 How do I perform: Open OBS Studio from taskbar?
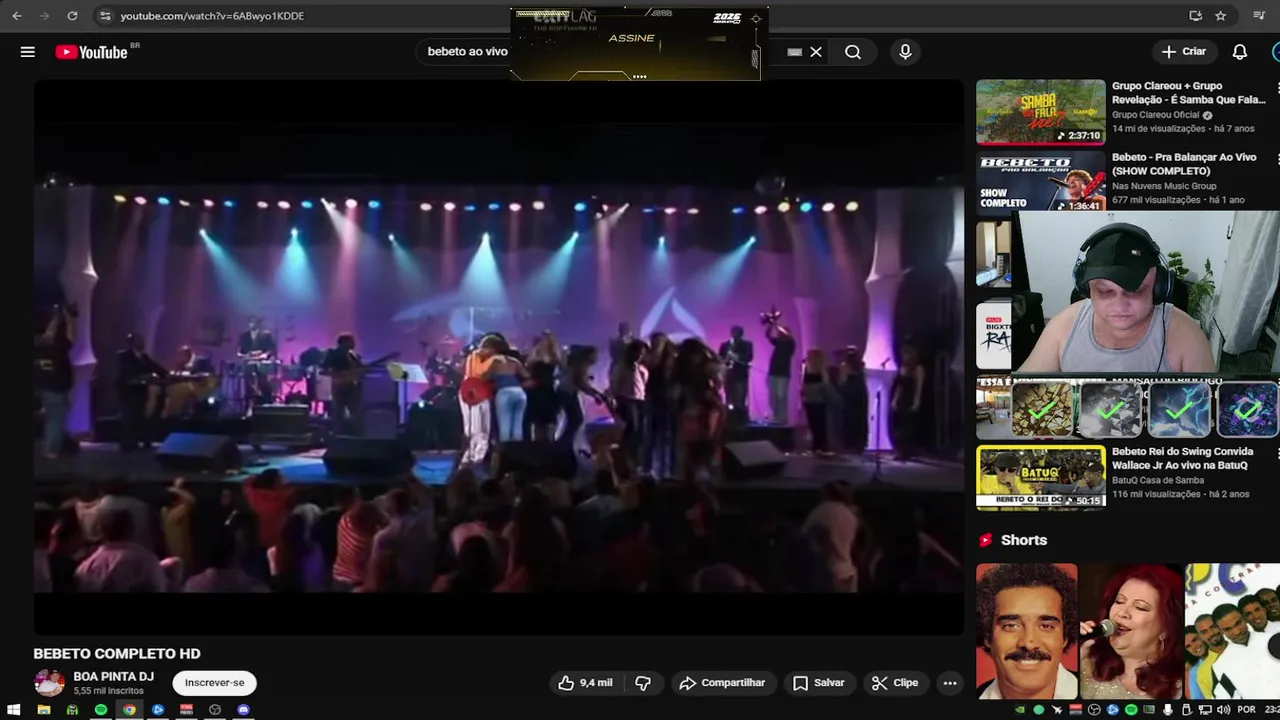(215, 710)
